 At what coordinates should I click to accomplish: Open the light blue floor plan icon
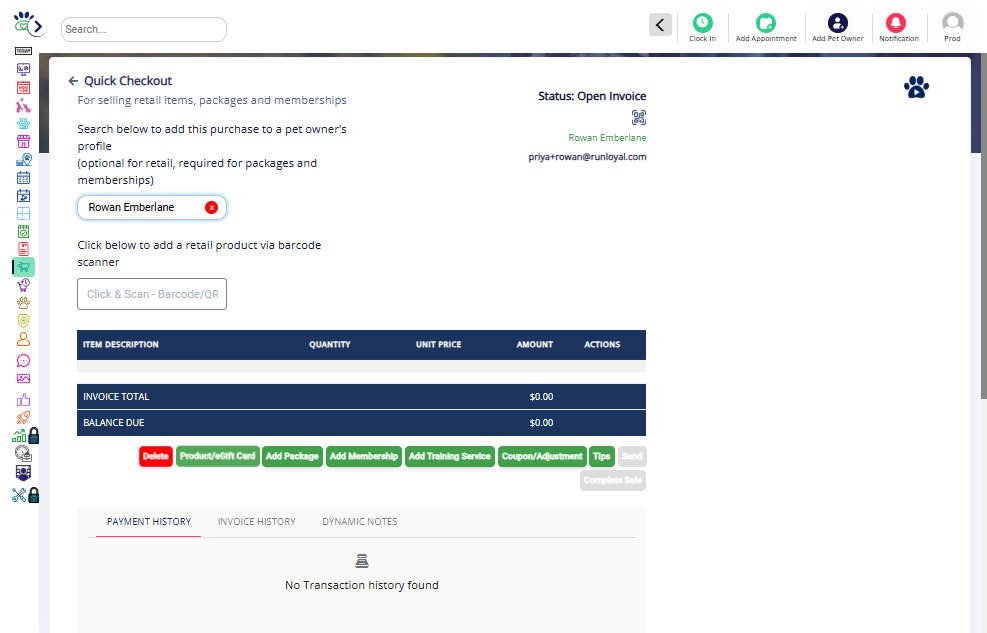tap(23, 214)
